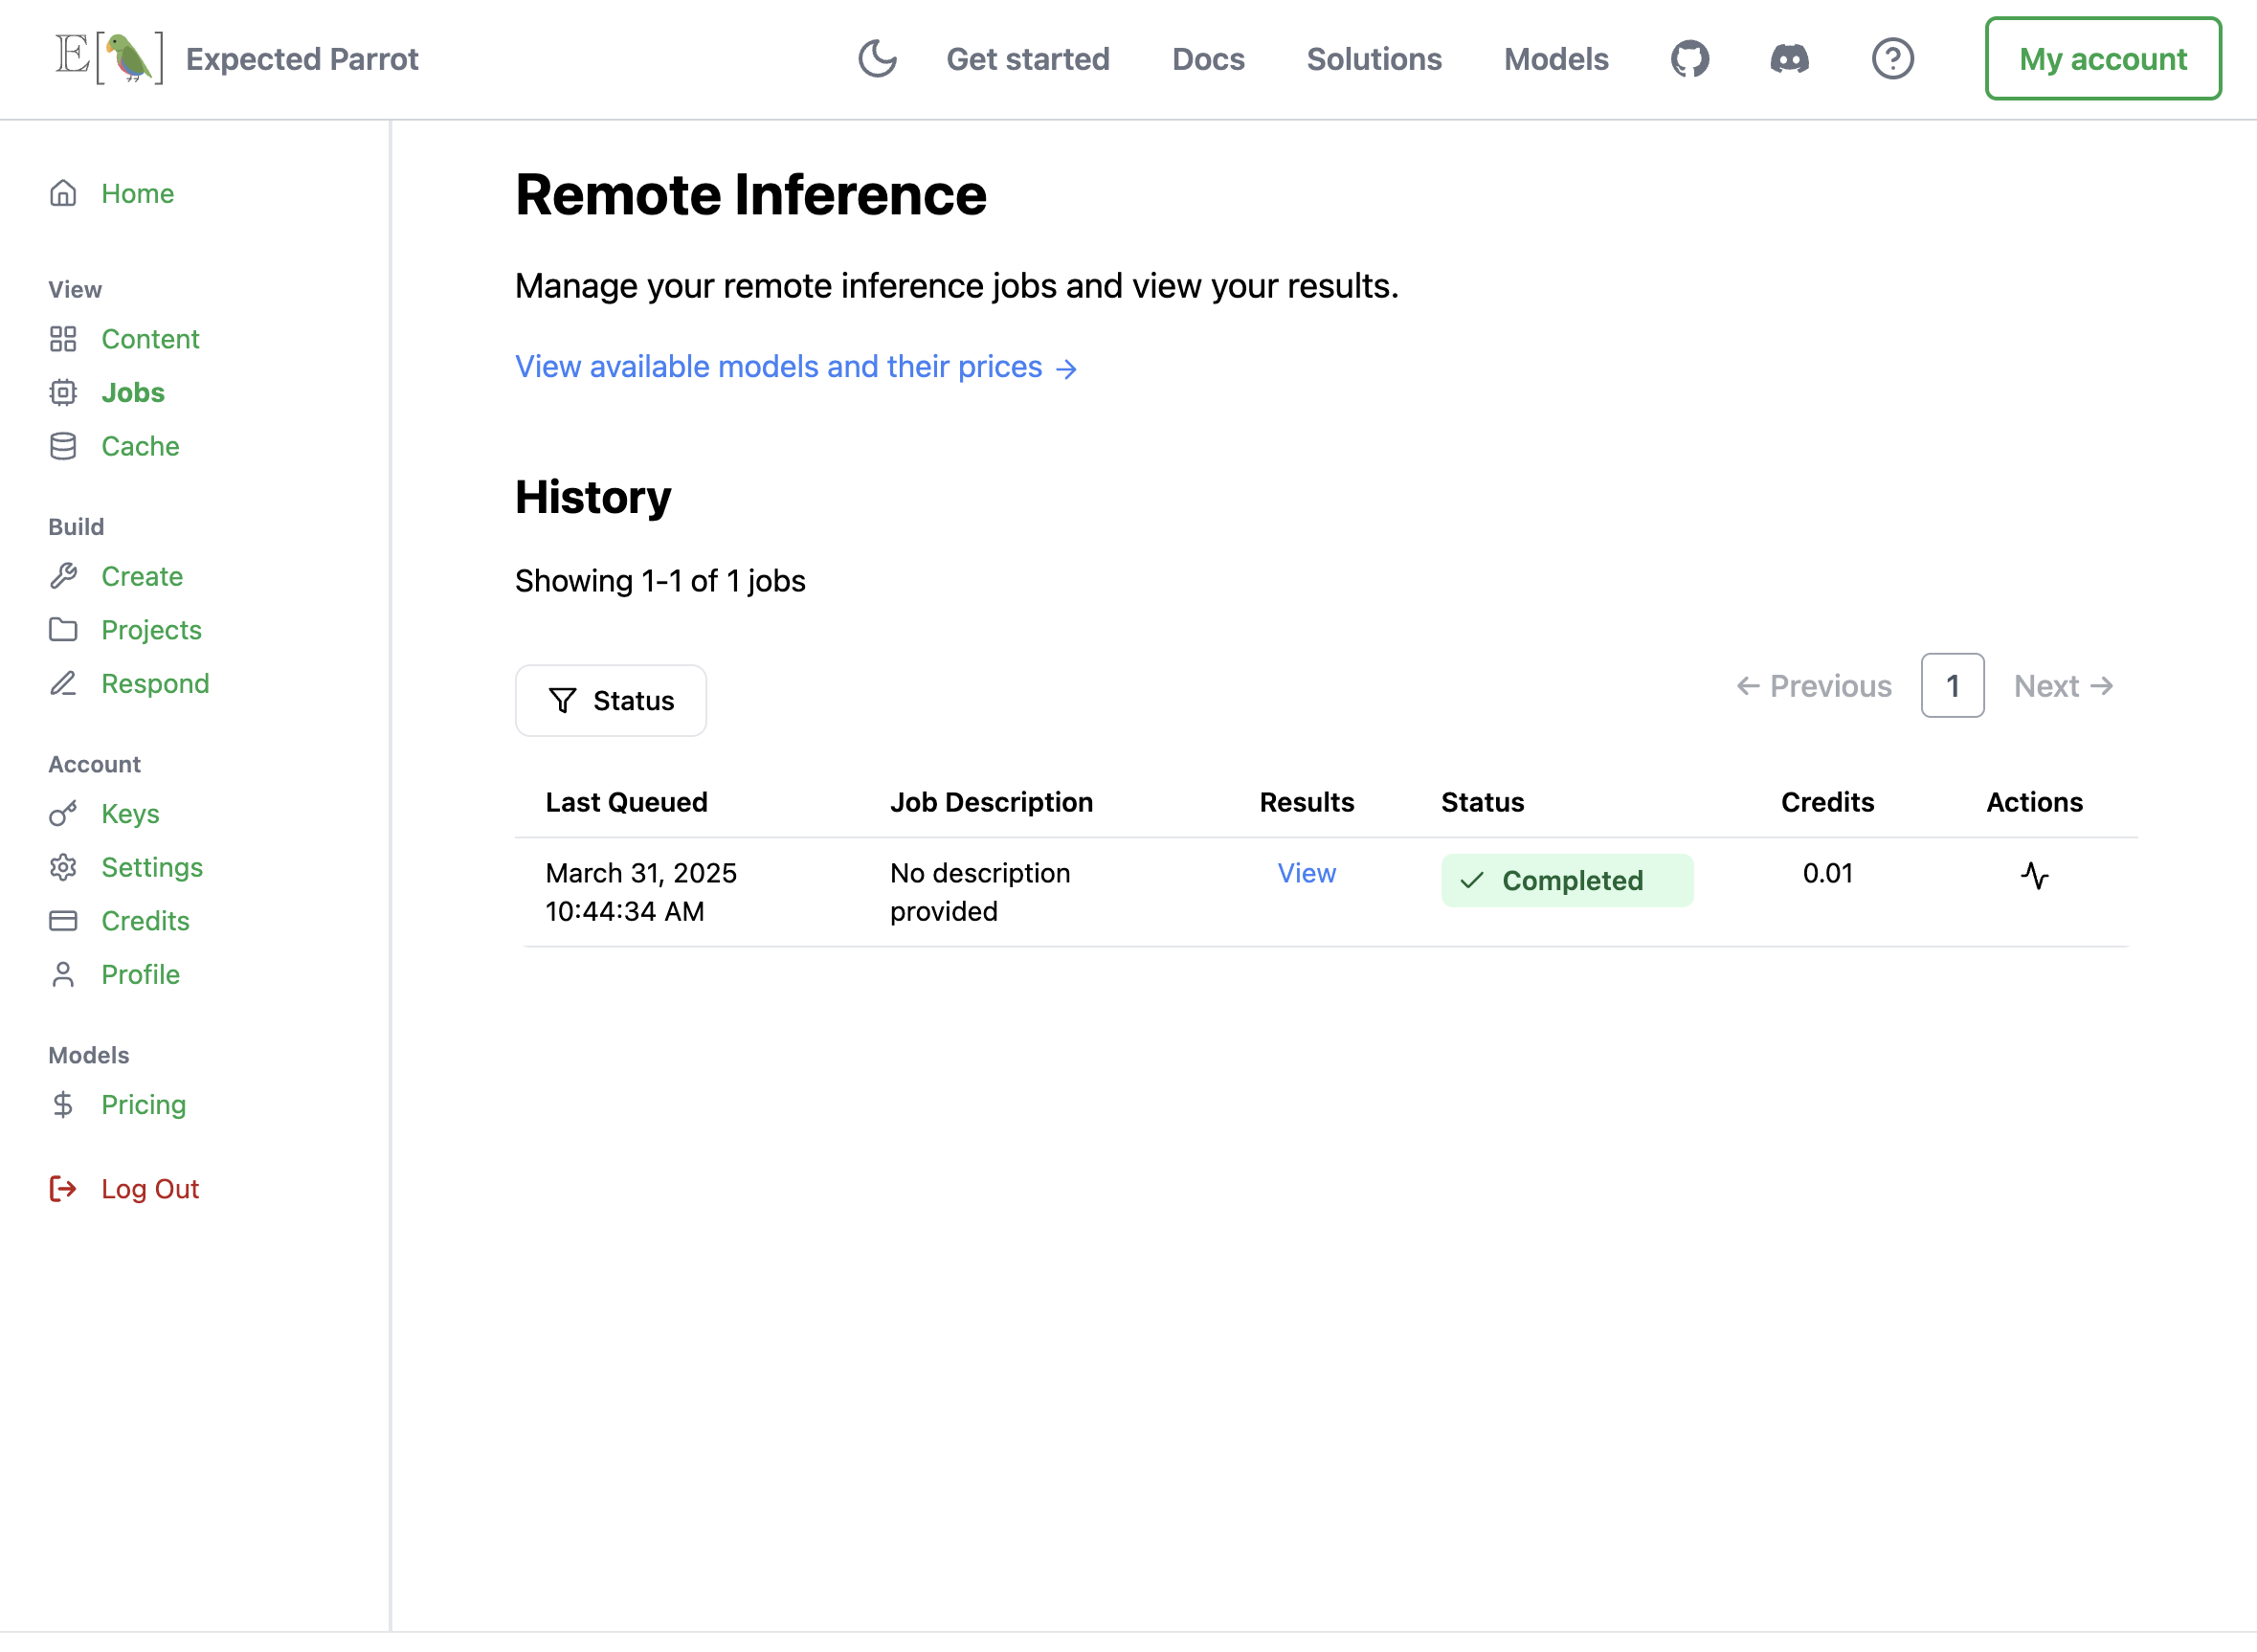View results of the completed job
2257x1652 pixels.
coord(1307,873)
